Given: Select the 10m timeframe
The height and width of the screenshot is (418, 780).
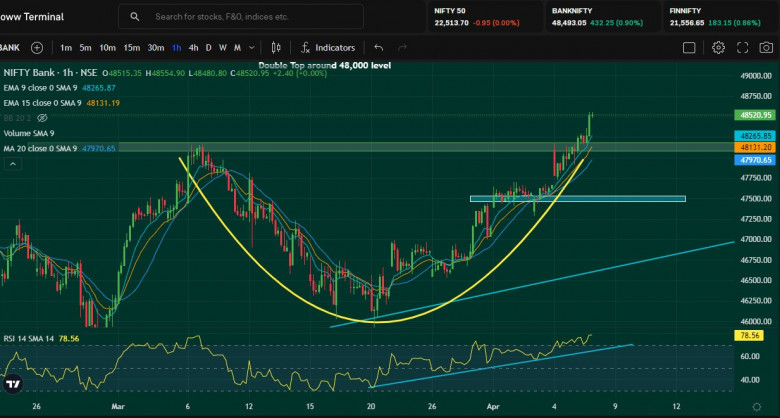Looking at the screenshot, I should click(107, 48).
